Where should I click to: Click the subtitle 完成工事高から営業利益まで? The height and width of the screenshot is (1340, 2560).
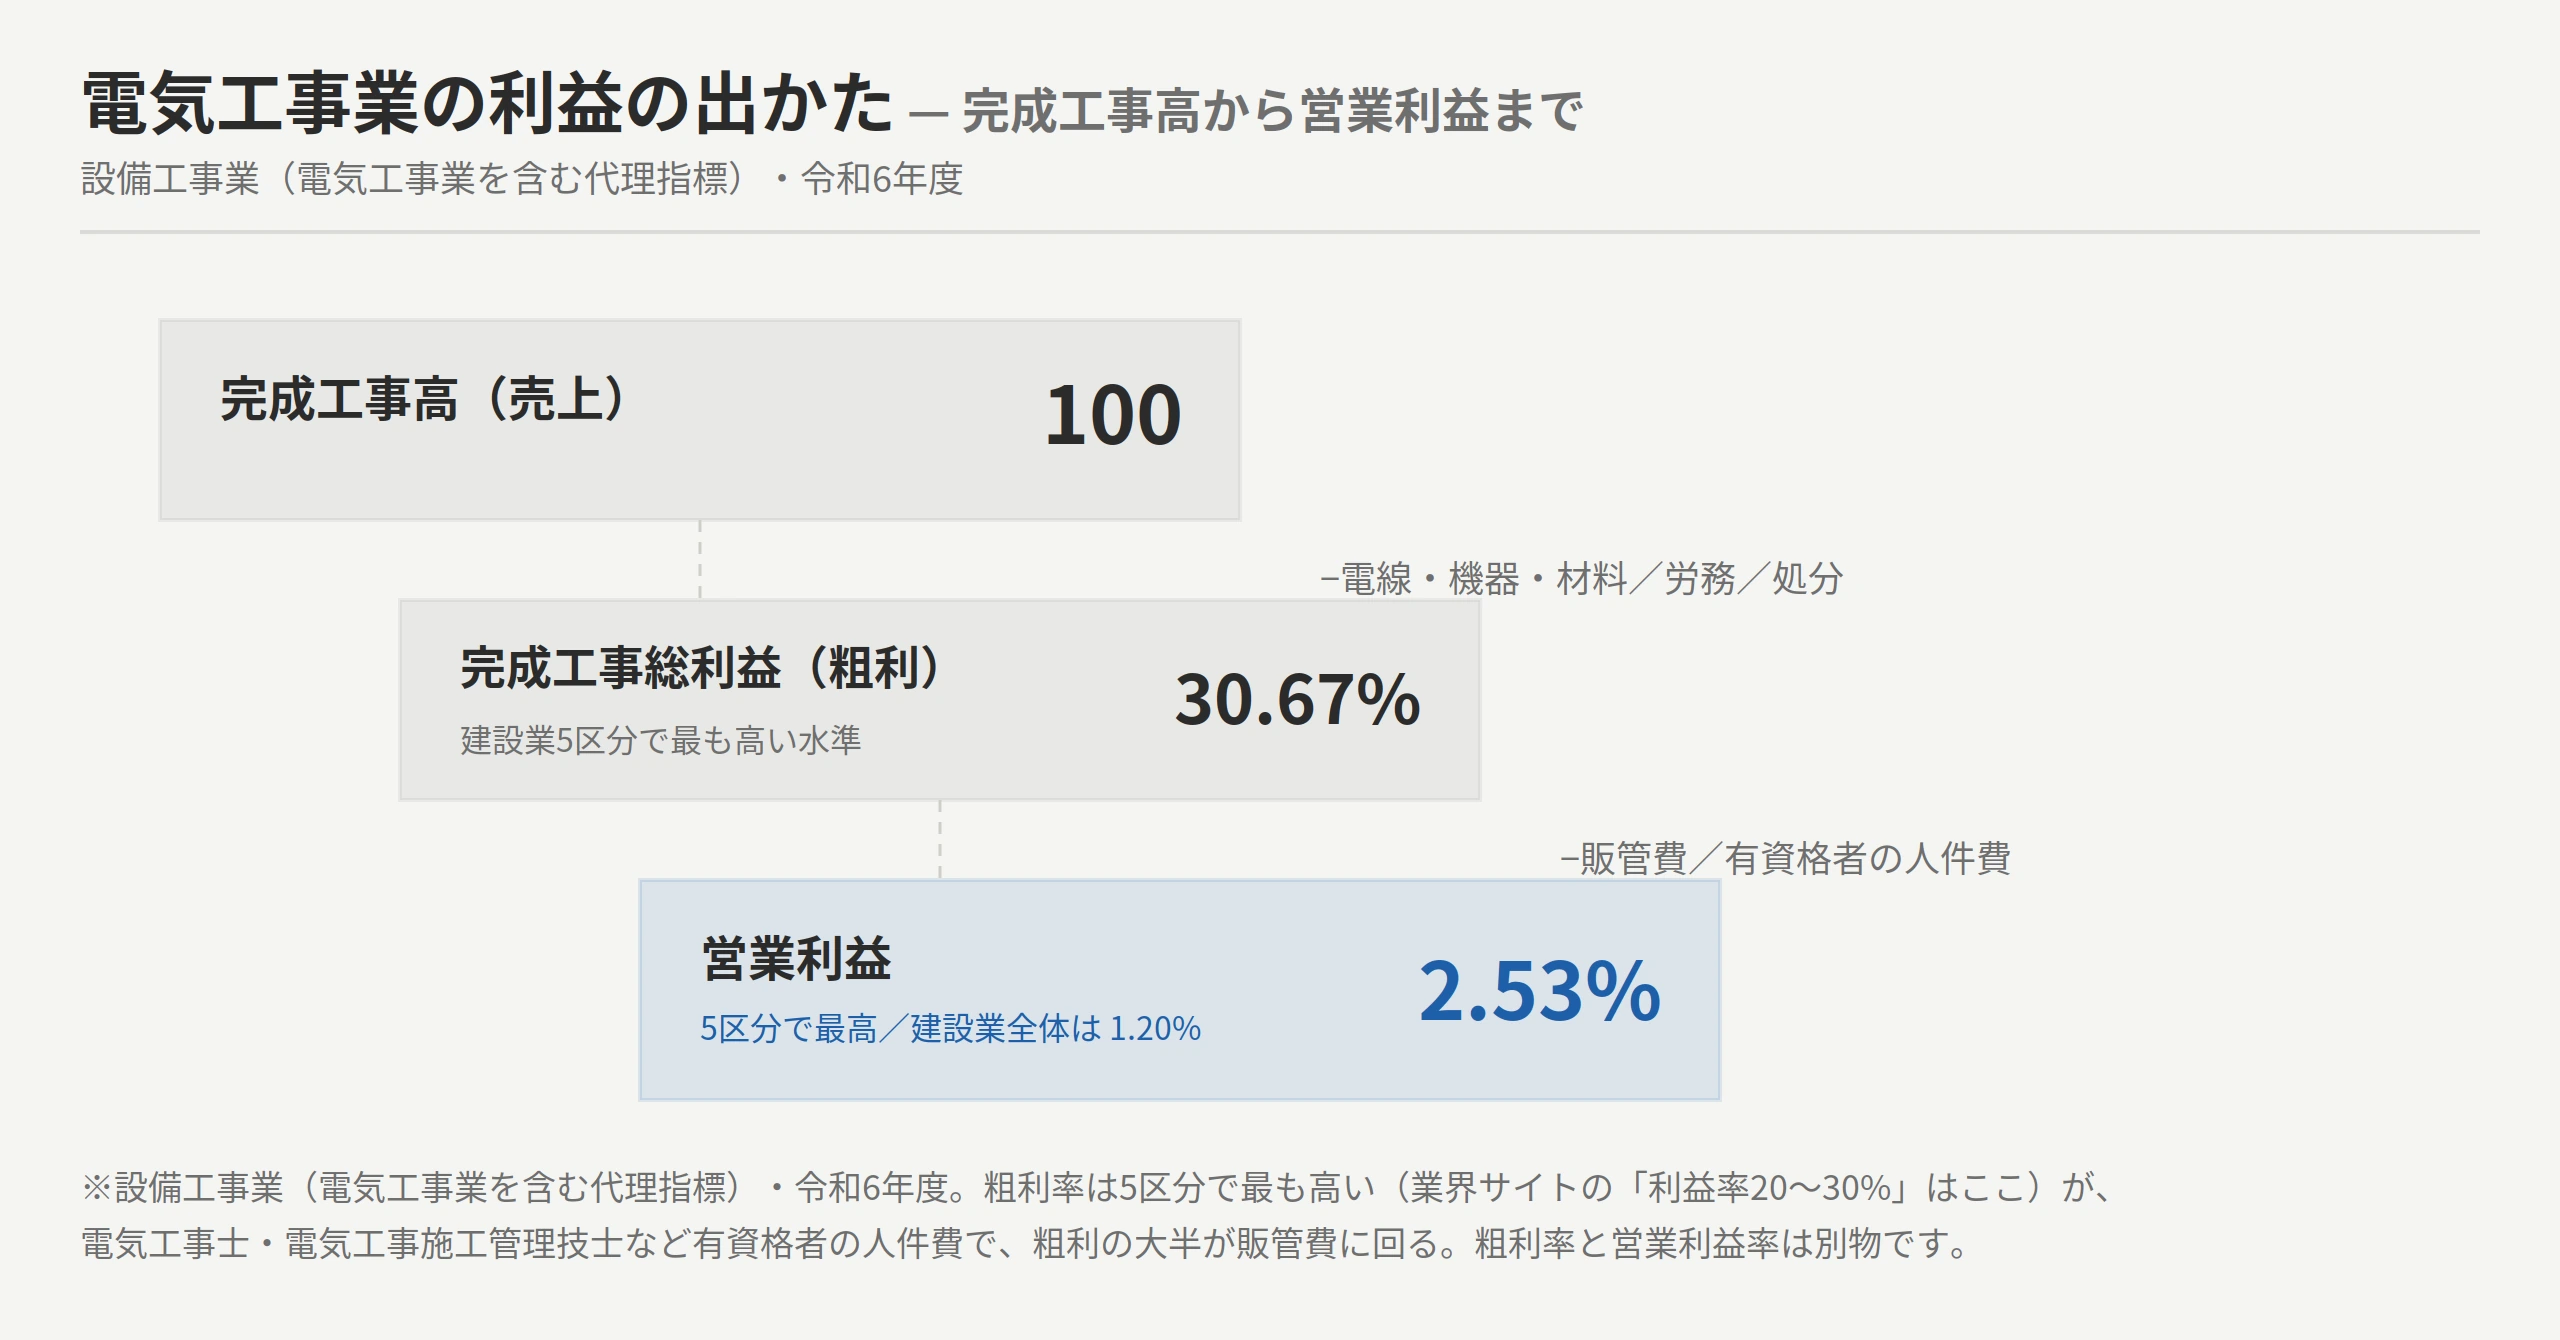[1272, 111]
